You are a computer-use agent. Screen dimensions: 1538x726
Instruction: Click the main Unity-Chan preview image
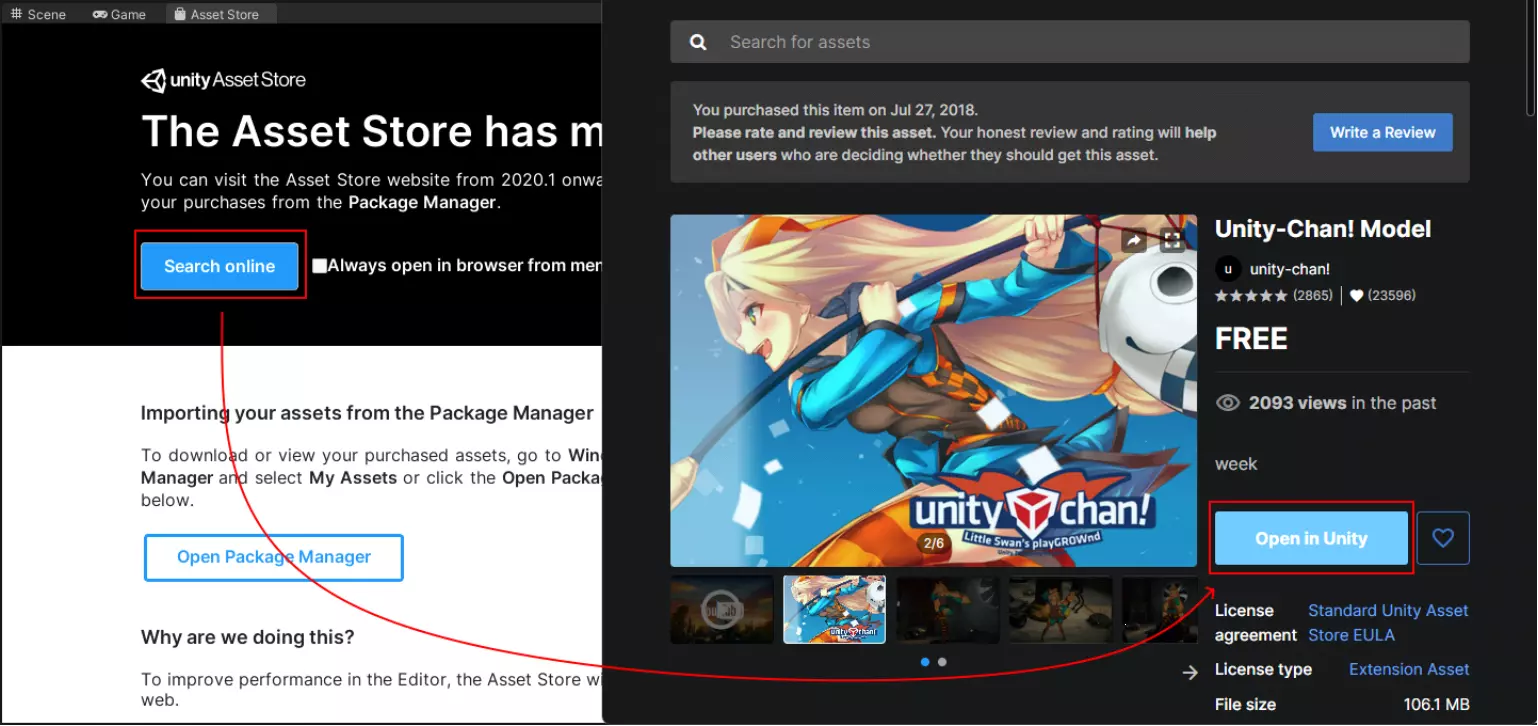coord(933,391)
